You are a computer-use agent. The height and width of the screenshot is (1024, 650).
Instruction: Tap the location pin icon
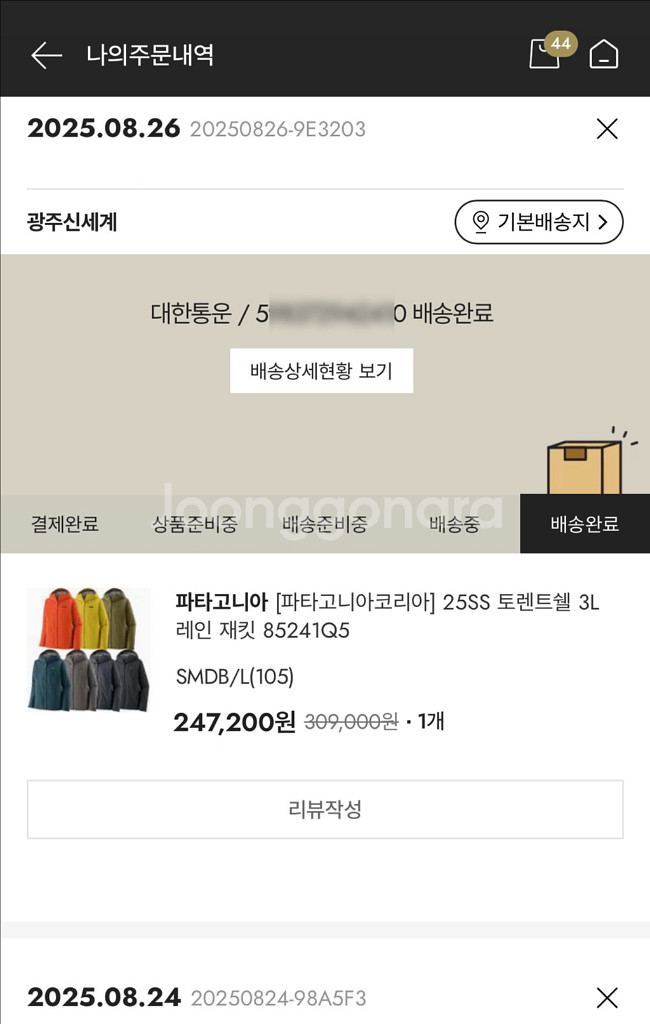(x=480, y=222)
